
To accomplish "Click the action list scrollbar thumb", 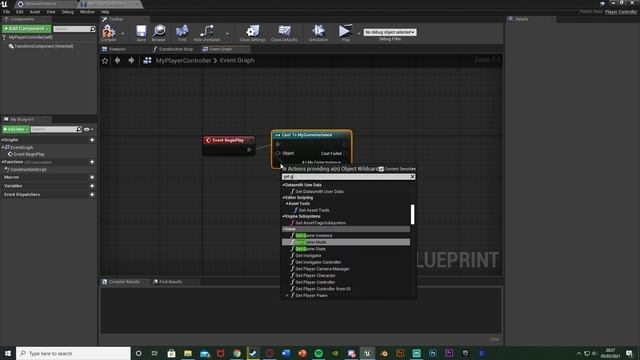I will point(413,214).
